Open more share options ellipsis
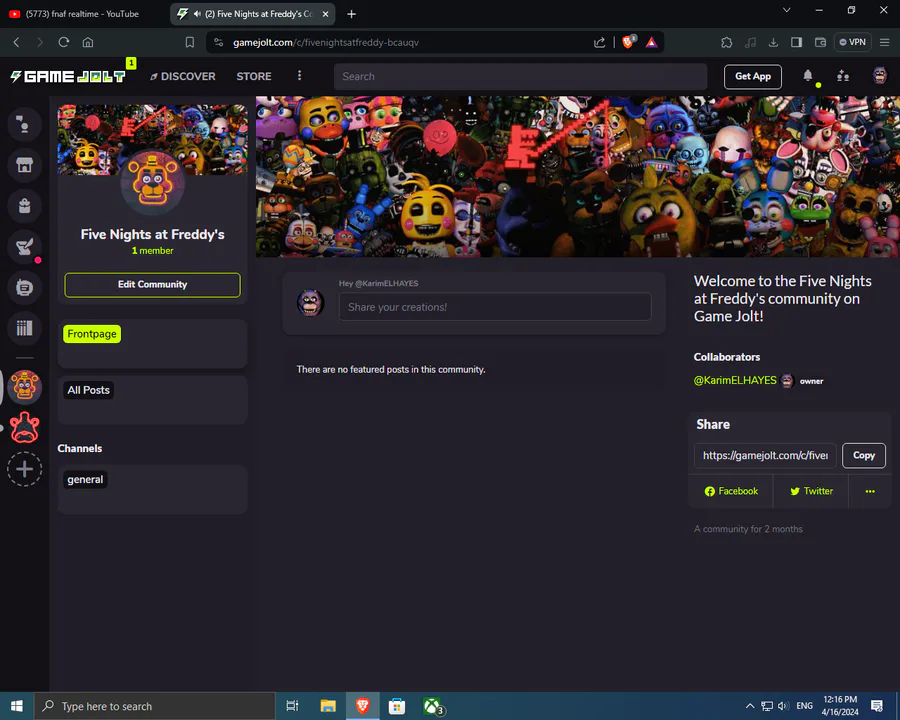This screenshot has width=900, height=720. point(870,491)
